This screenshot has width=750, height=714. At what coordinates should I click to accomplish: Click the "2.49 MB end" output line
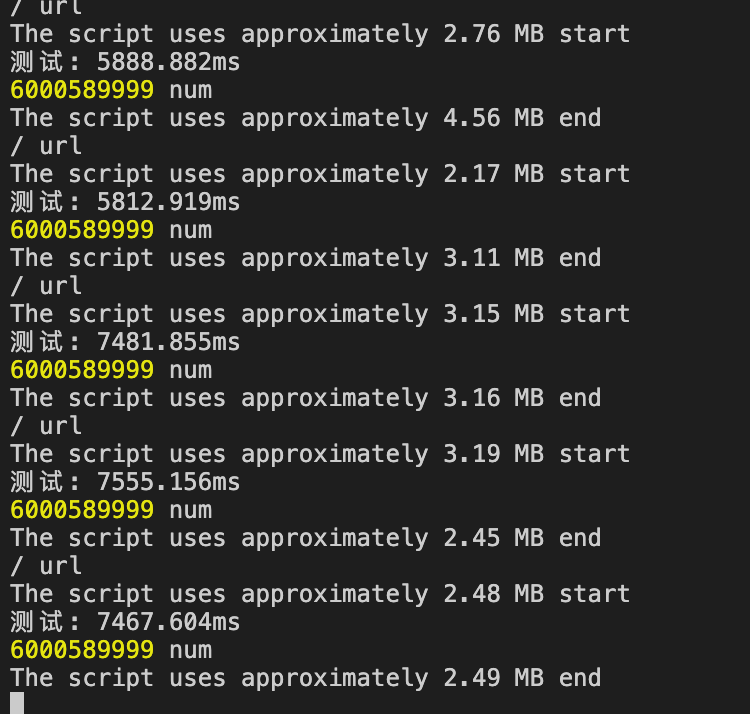click(x=305, y=678)
